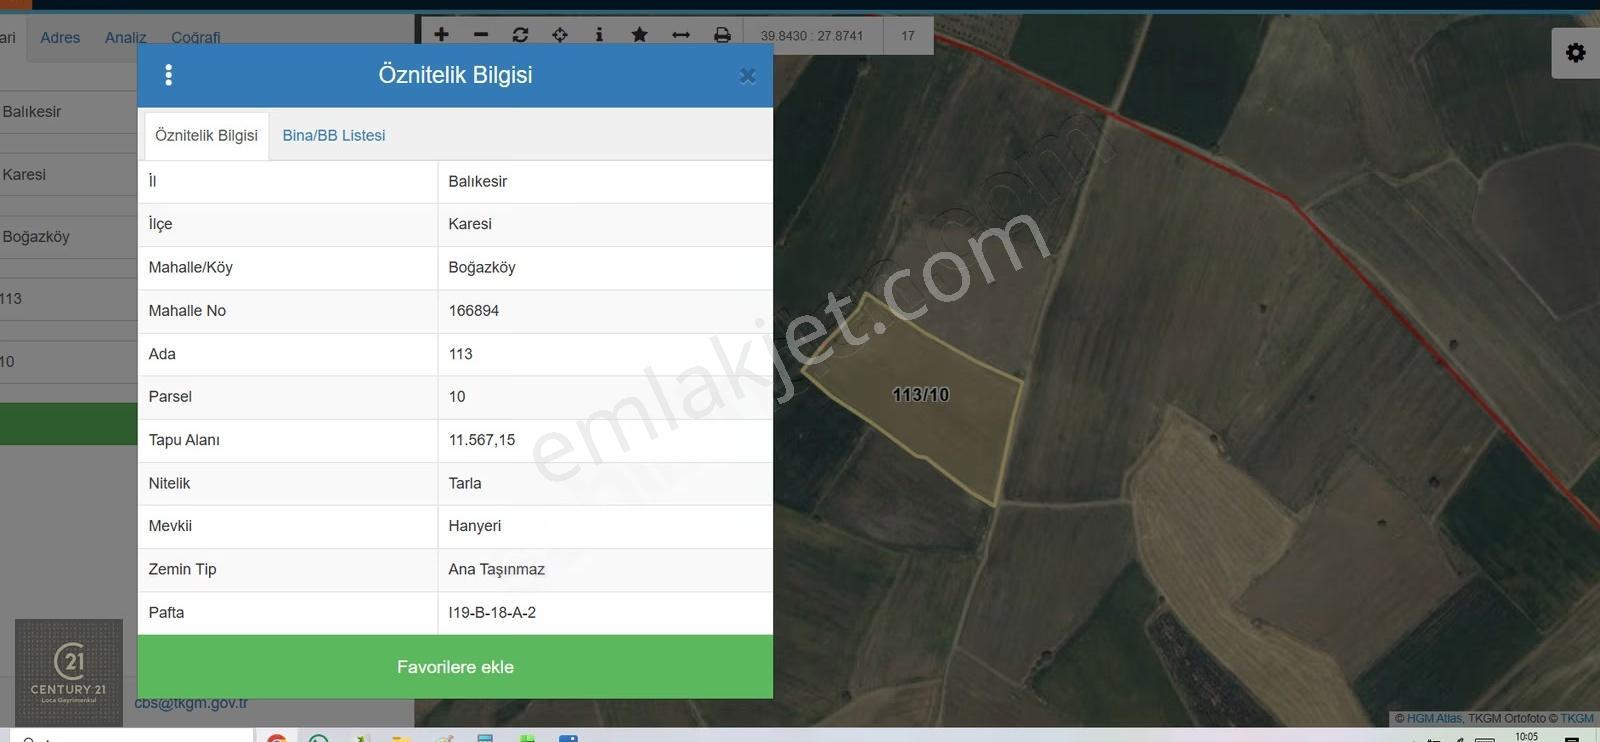Select the measure distance arrow tool

point(681,34)
